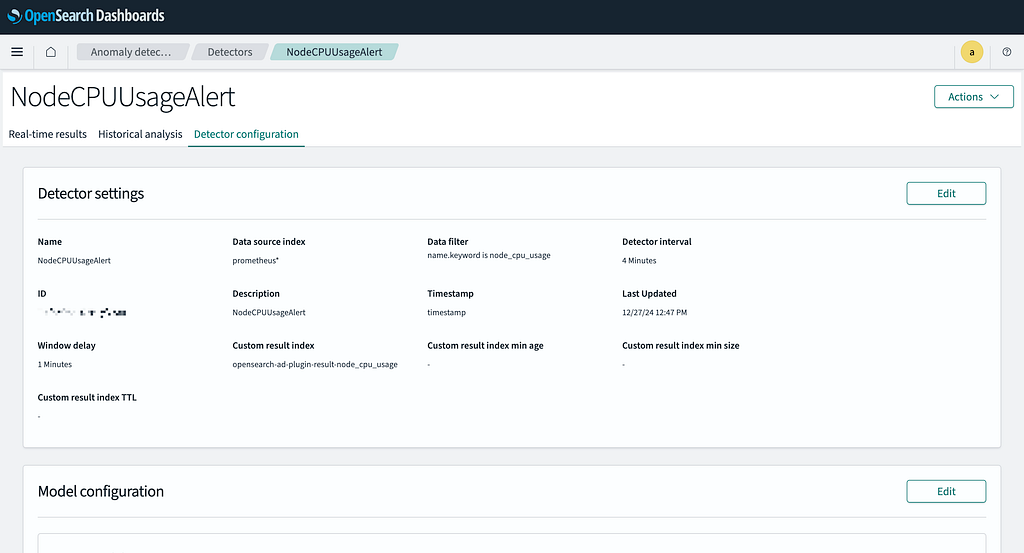
Task: Expand the Actions dropdown
Action: (x=973, y=97)
